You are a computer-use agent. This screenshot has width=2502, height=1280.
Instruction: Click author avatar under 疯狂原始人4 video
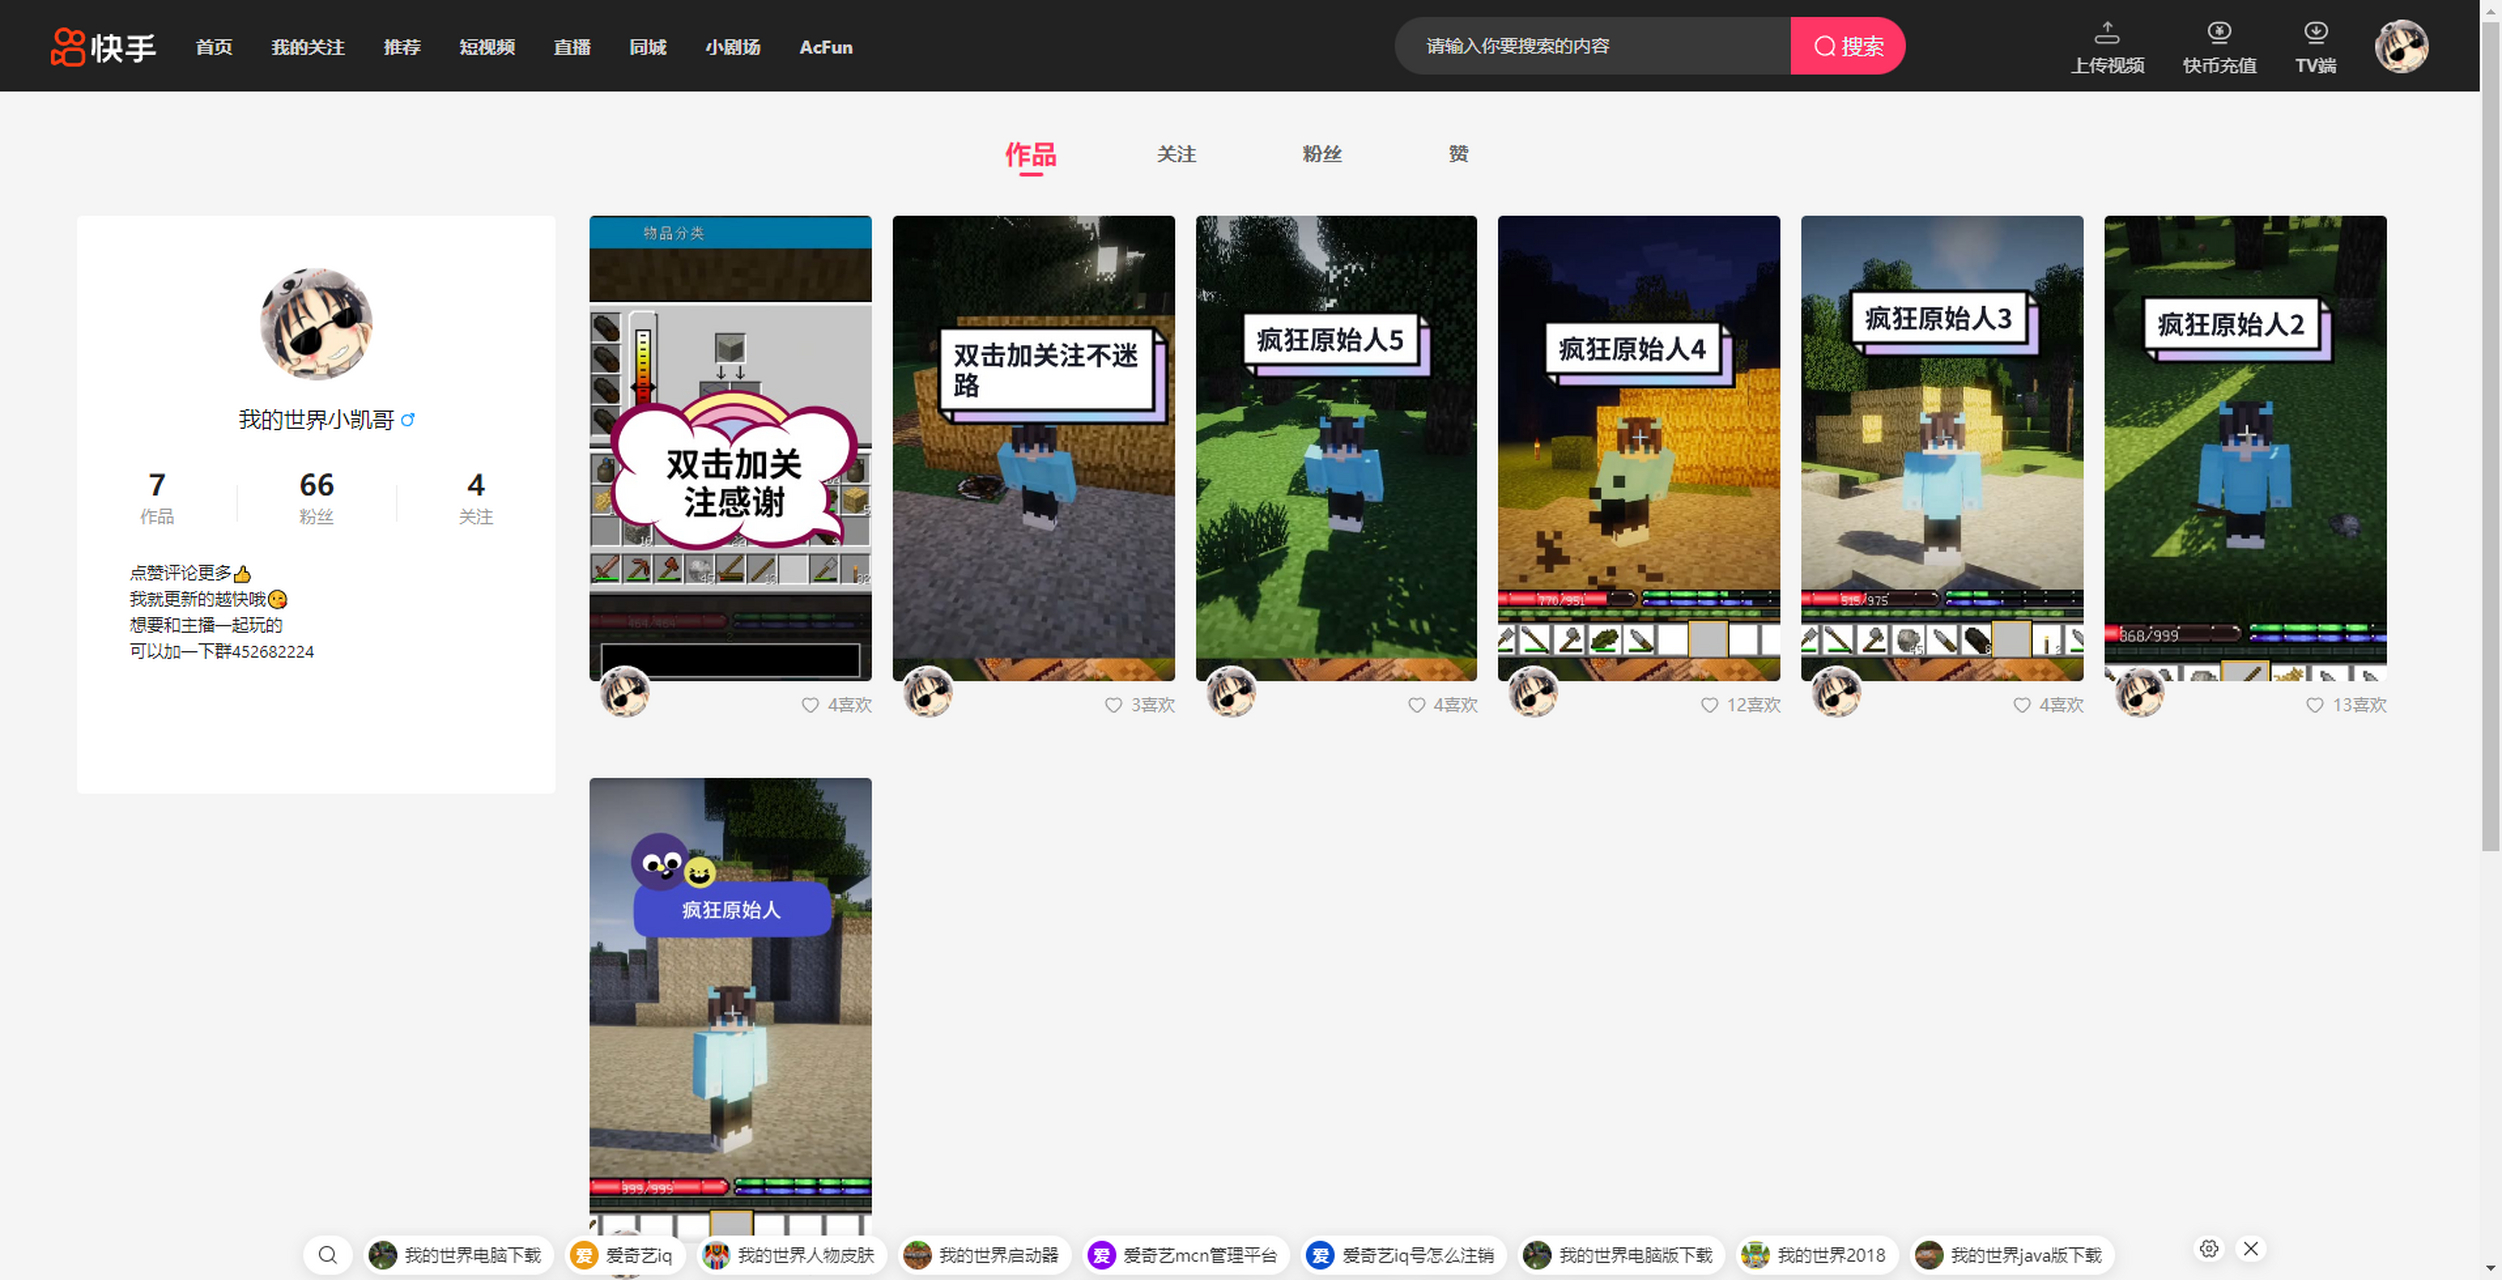[x=1533, y=692]
